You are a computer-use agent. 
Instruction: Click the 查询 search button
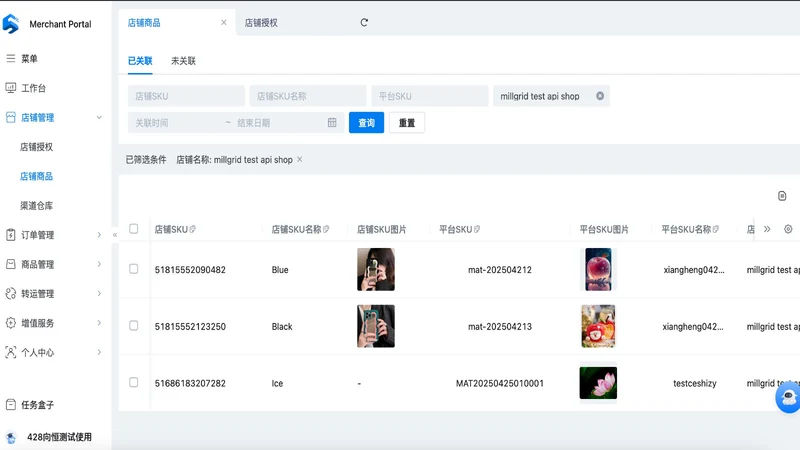pyautogui.click(x=366, y=123)
